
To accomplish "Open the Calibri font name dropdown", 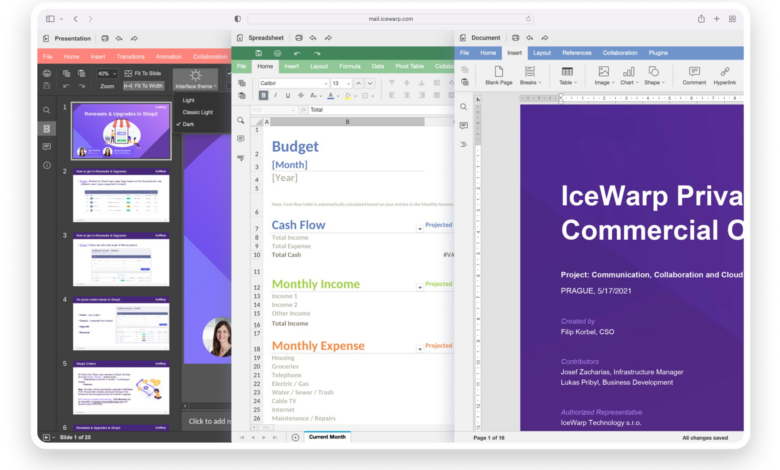I will pos(293,83).
